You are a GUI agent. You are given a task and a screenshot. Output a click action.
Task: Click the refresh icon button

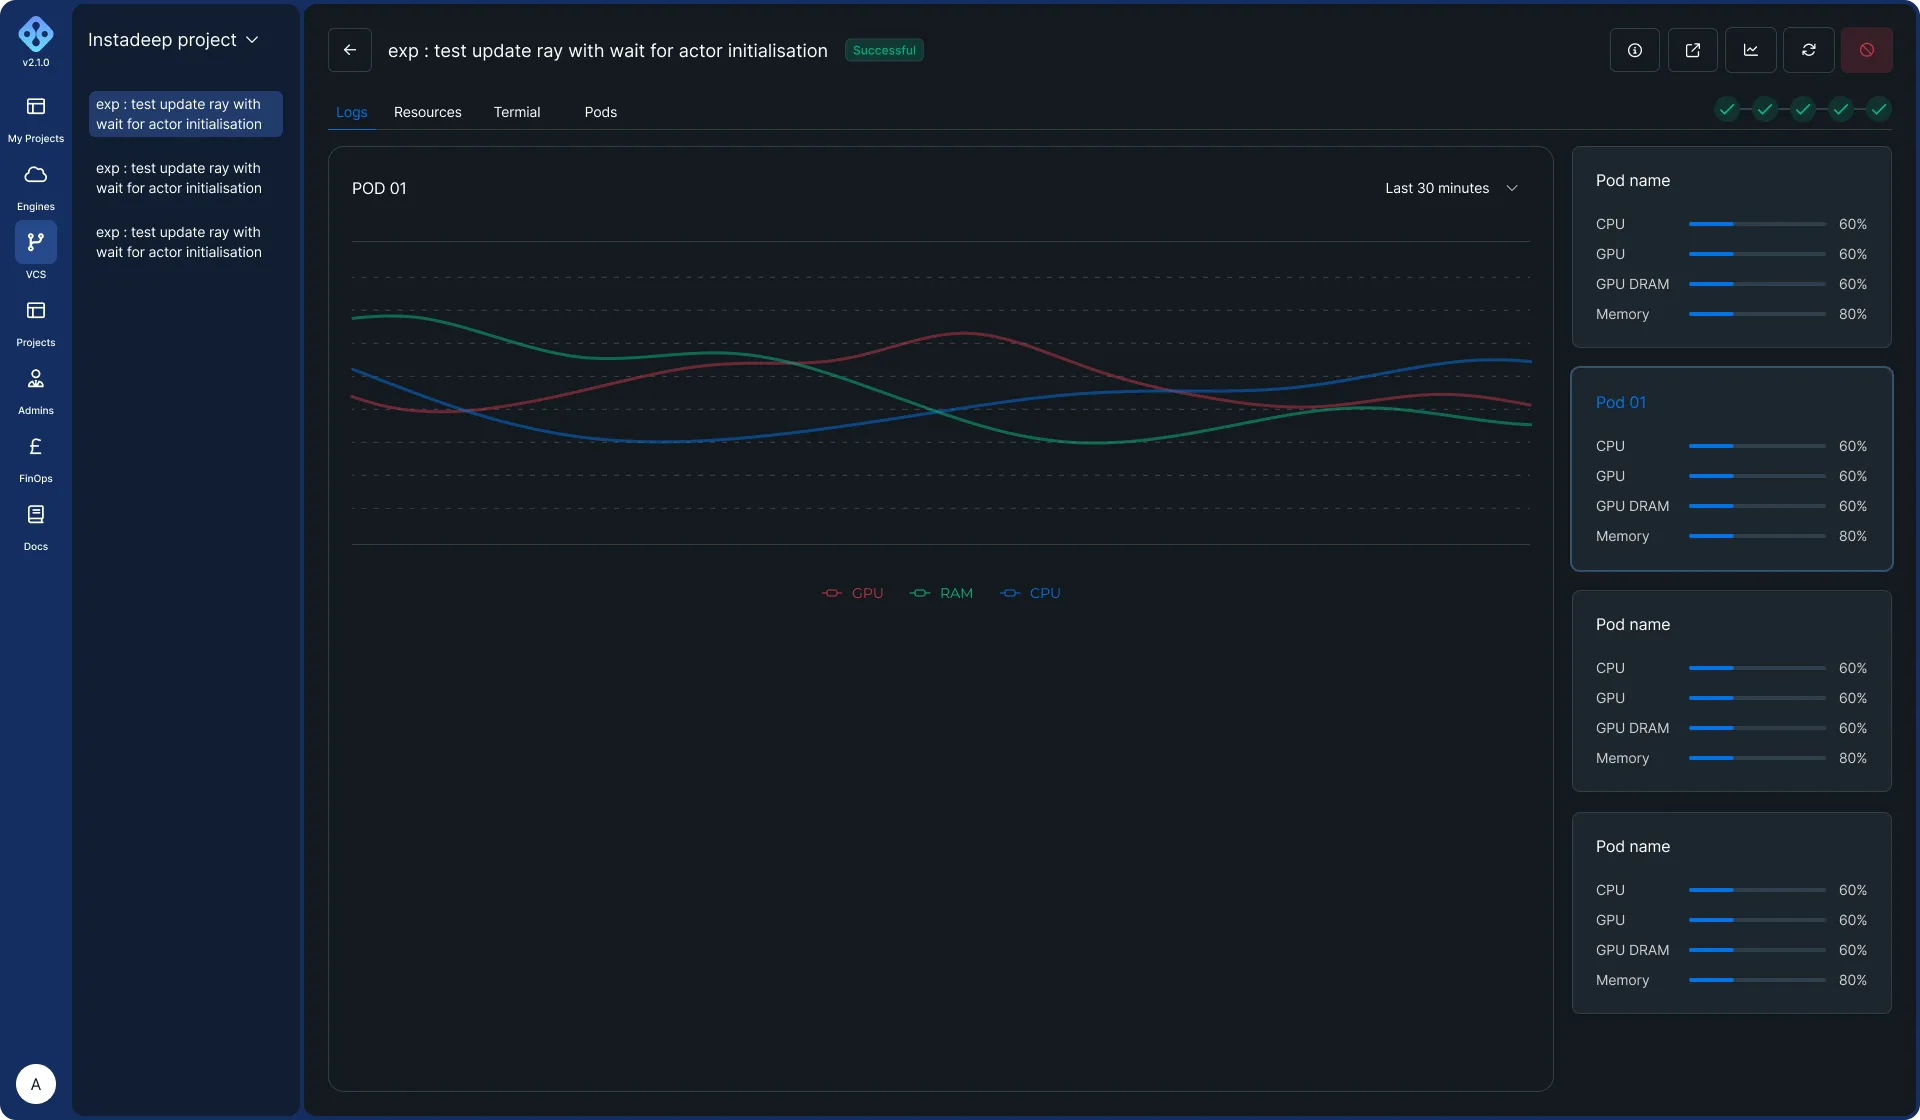[1809, 50]
